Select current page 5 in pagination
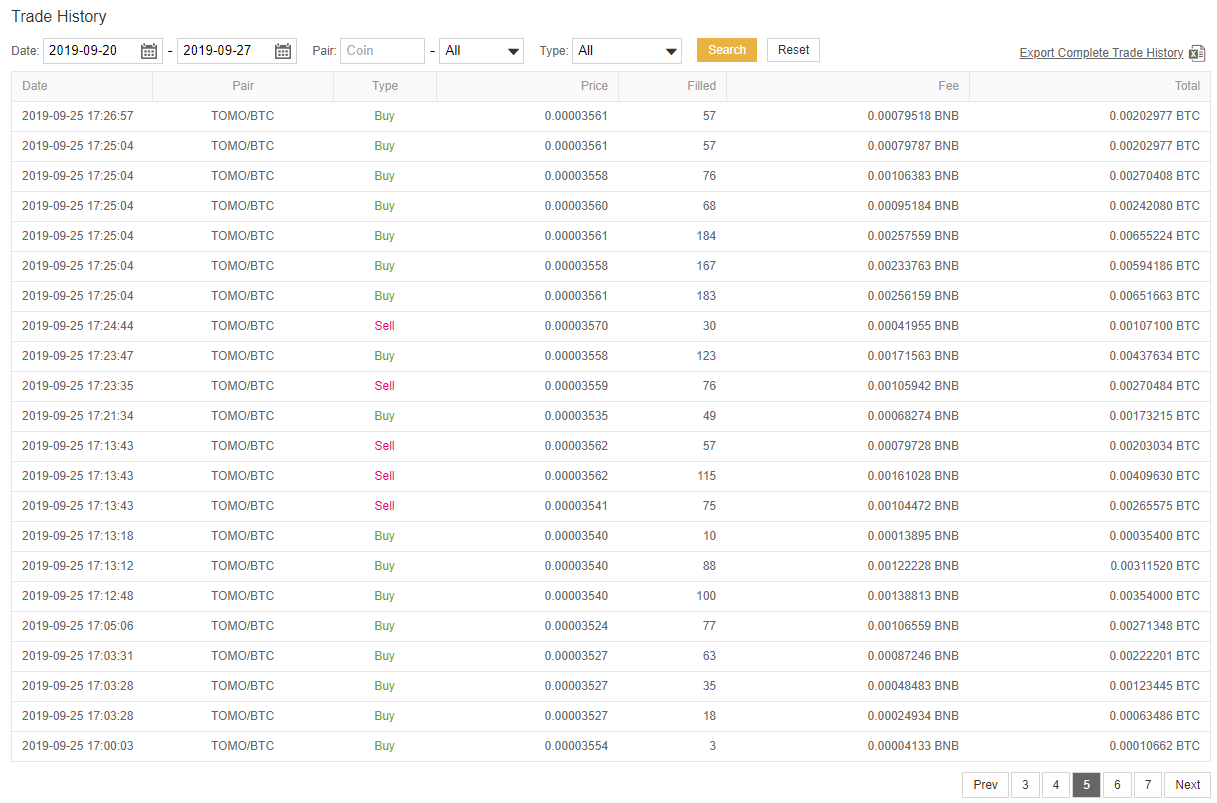Image resolution: width=1217 pixels, height=803 pixels. coord(1087,785)
